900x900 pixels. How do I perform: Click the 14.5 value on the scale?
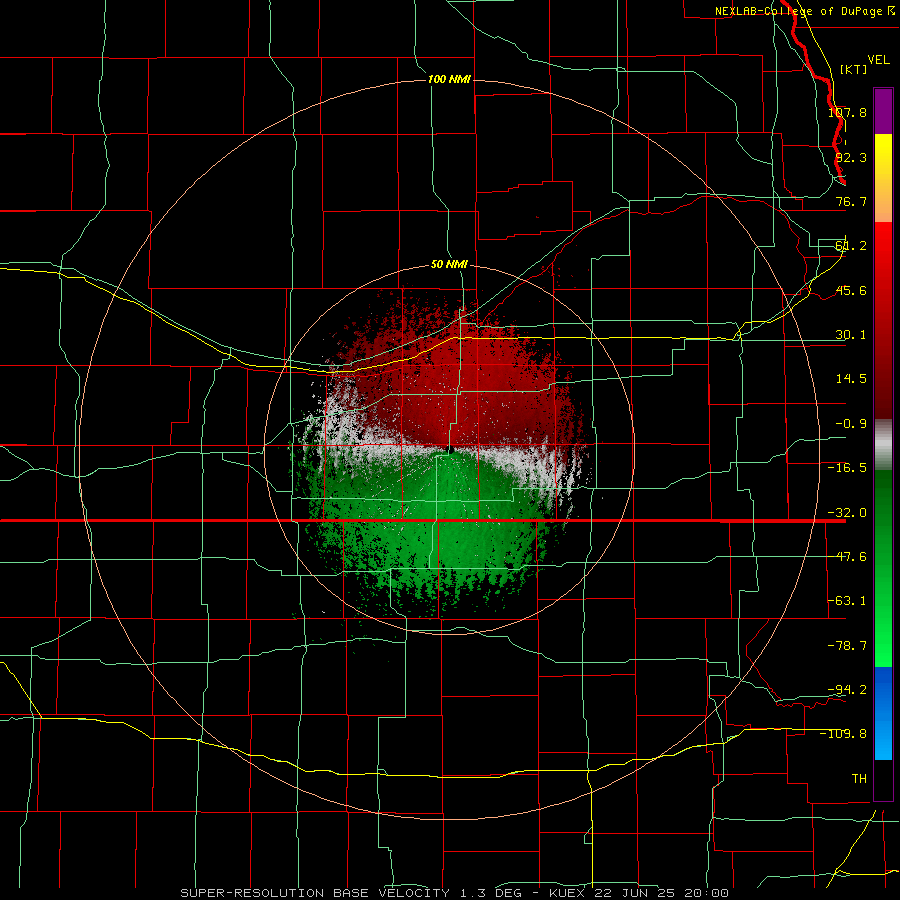coord(851,379)
